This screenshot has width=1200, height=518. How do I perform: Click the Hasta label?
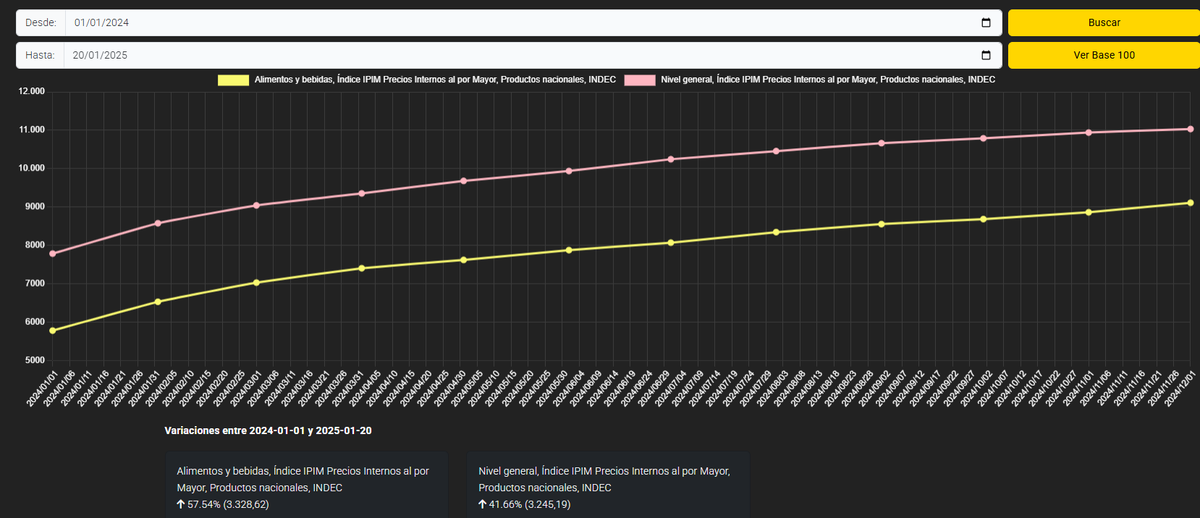tap(40, 55)
